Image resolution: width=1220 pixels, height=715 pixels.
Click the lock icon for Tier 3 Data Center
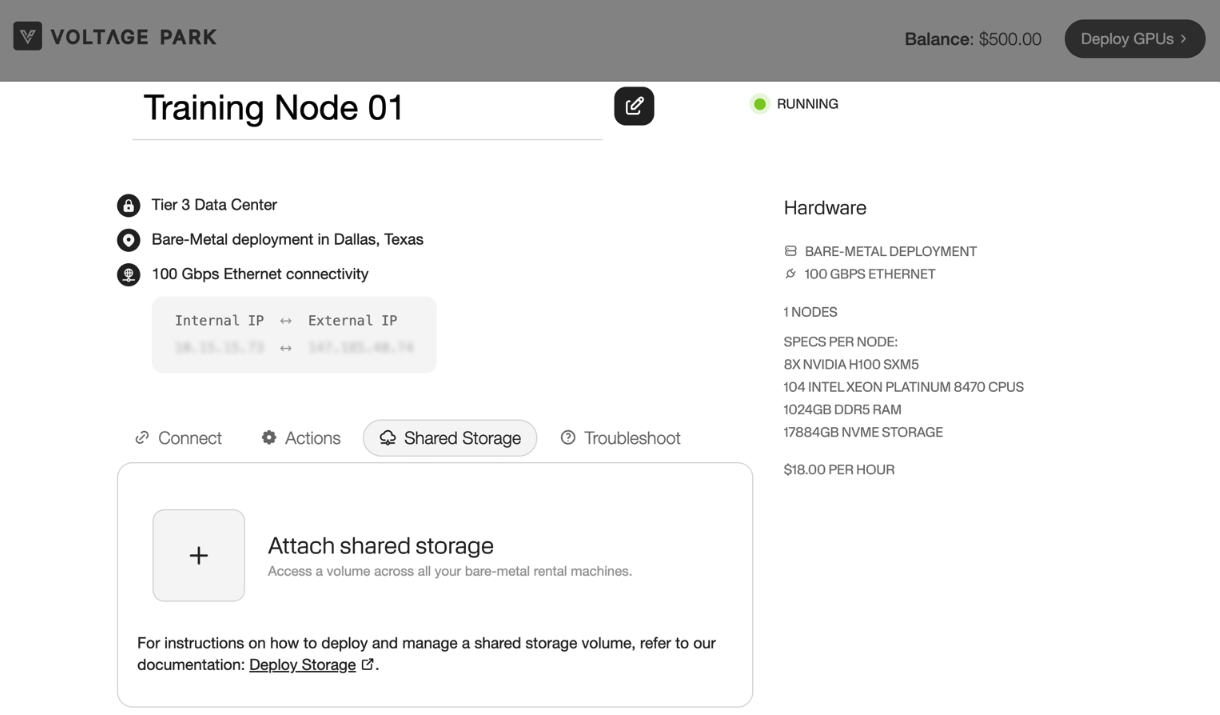click(x=128, y=206)
